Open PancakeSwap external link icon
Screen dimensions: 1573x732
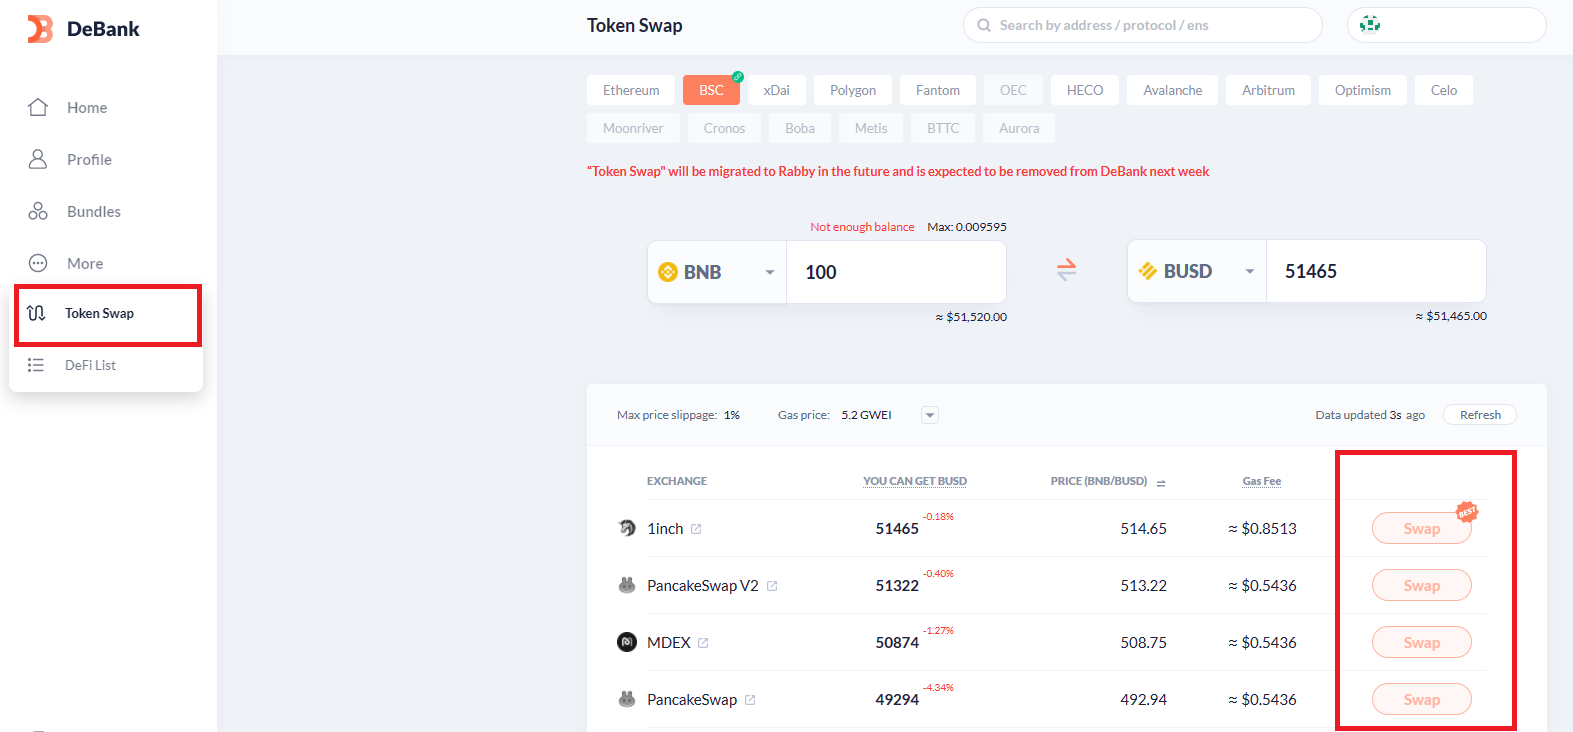[750, 700]
